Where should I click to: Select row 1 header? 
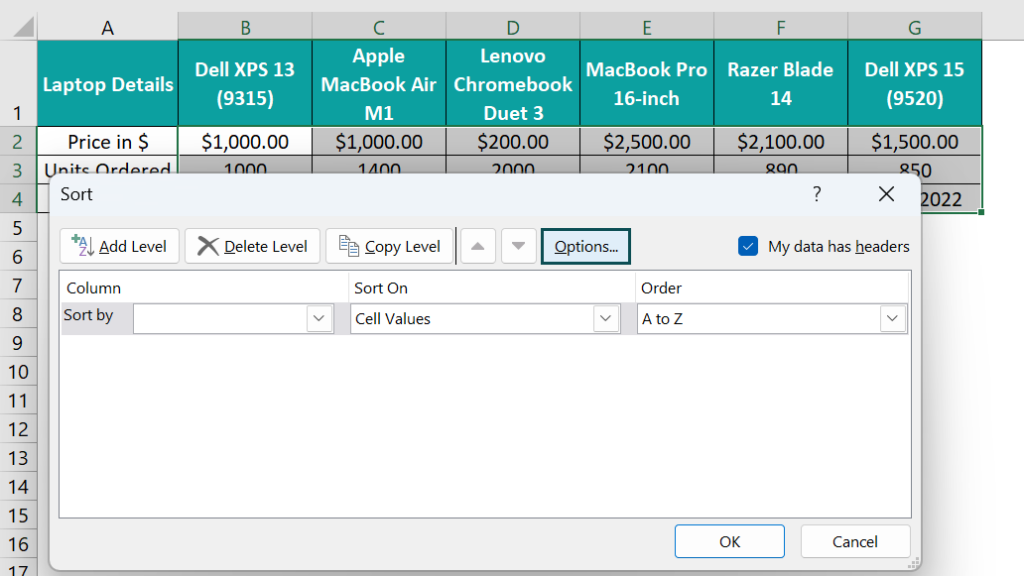pyautogui.click(x=18, y=83)
